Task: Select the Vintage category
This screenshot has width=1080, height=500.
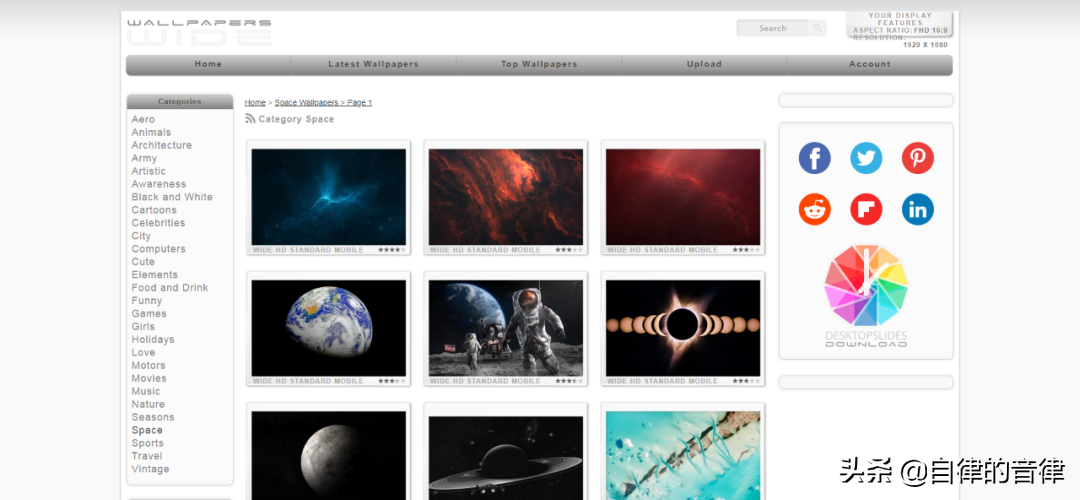Action: [x=151, y=469]
